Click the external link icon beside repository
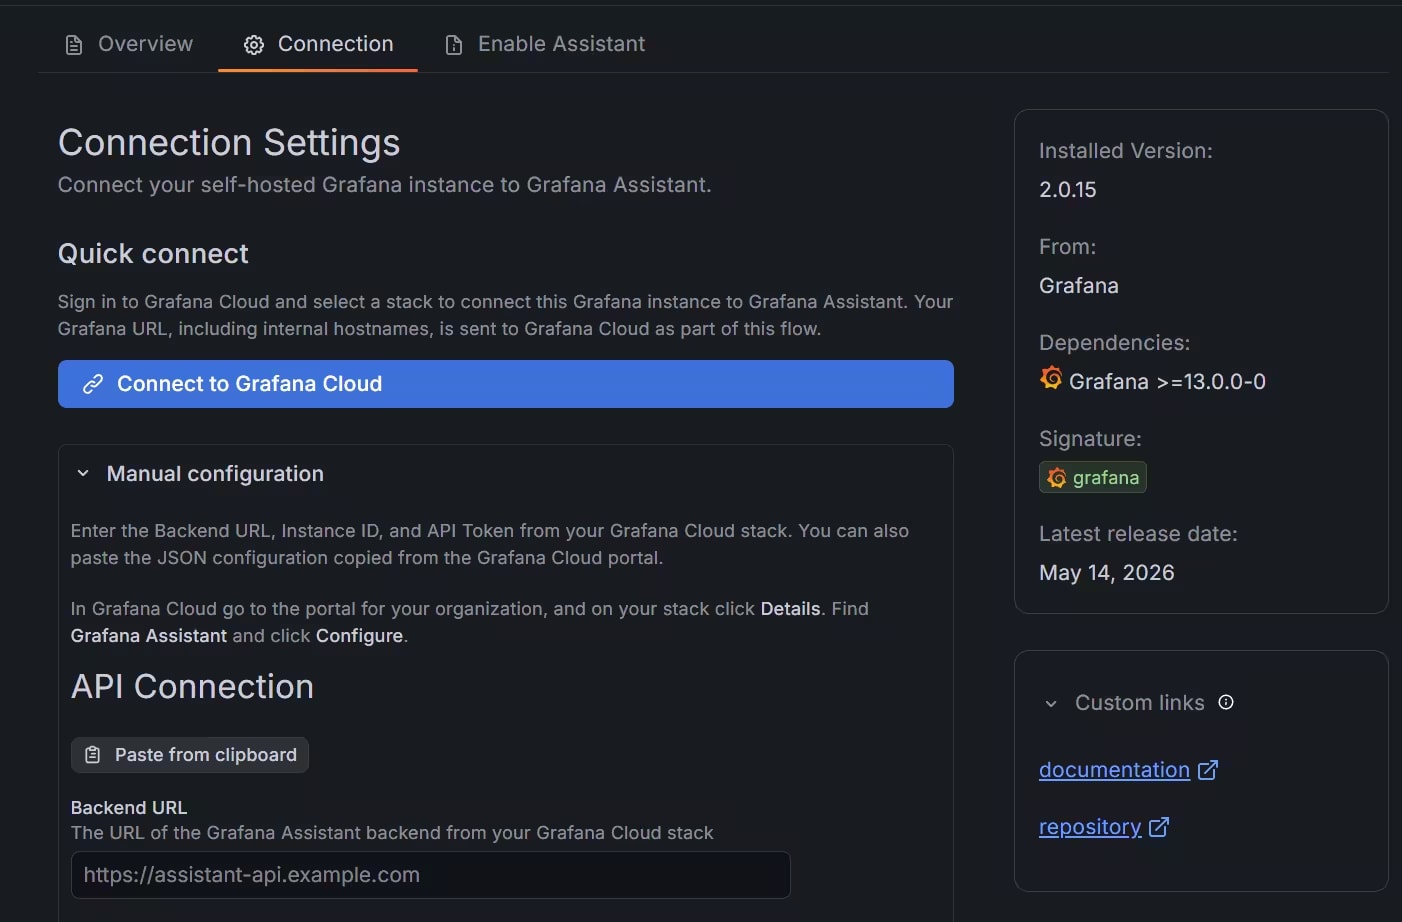This screenshot has width=1402, height=922. click(x=1159, y=827)
